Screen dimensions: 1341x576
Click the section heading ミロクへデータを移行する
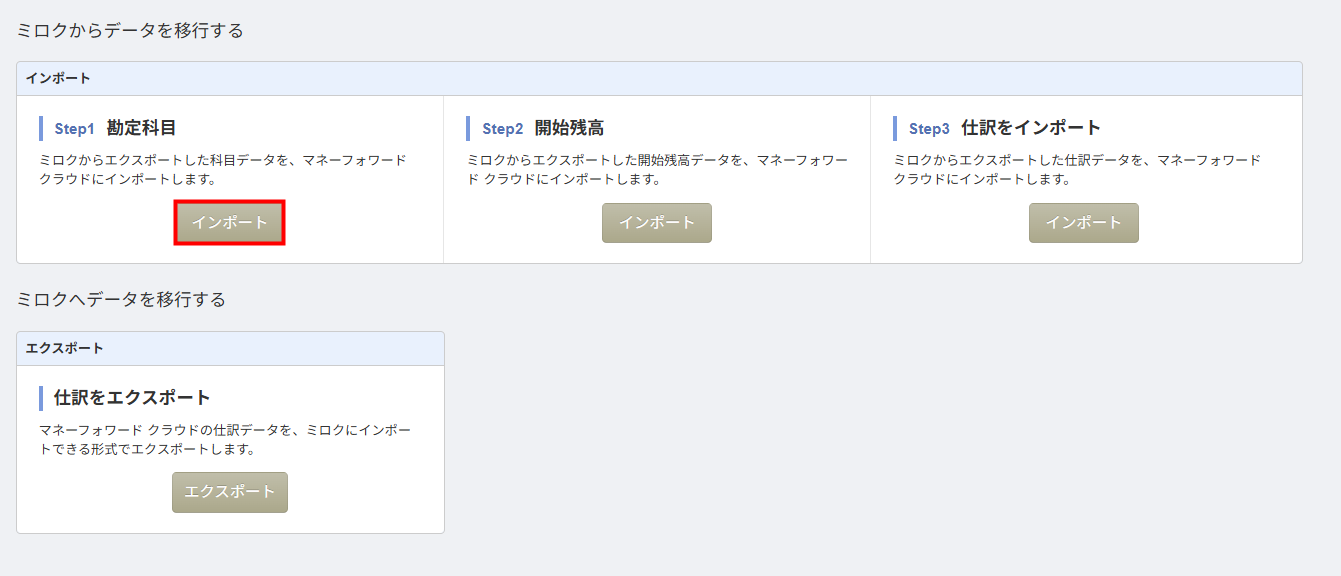pyautogui.click(x=121, y=299)
